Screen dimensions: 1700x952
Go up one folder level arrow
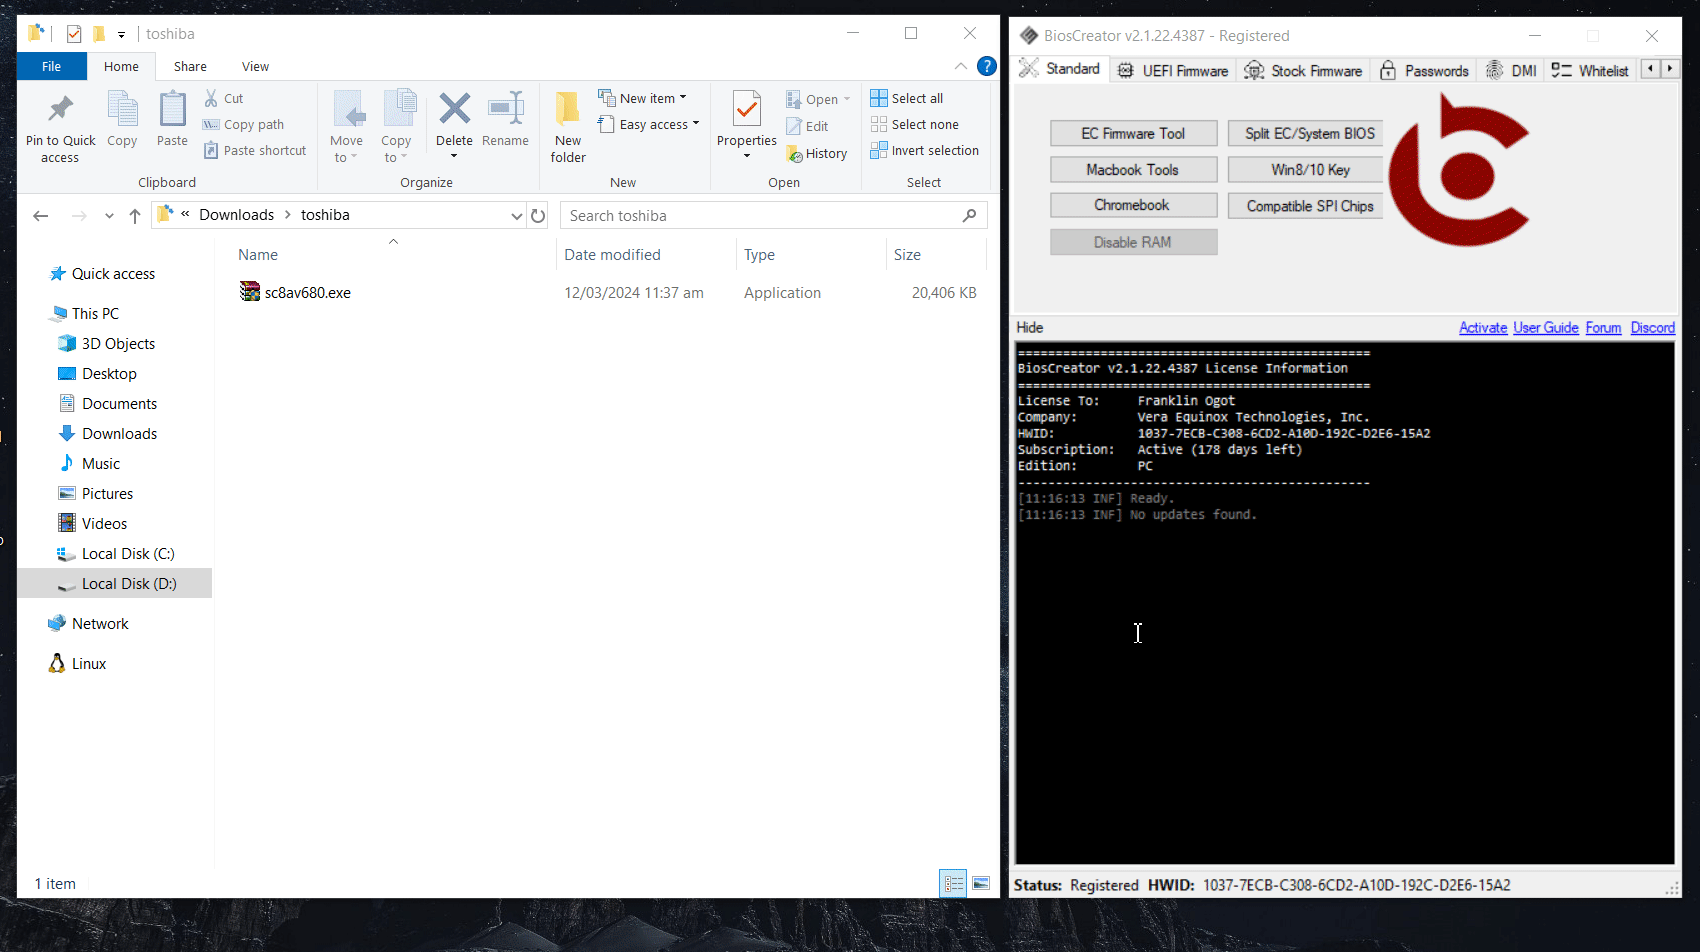coord(135,215)
